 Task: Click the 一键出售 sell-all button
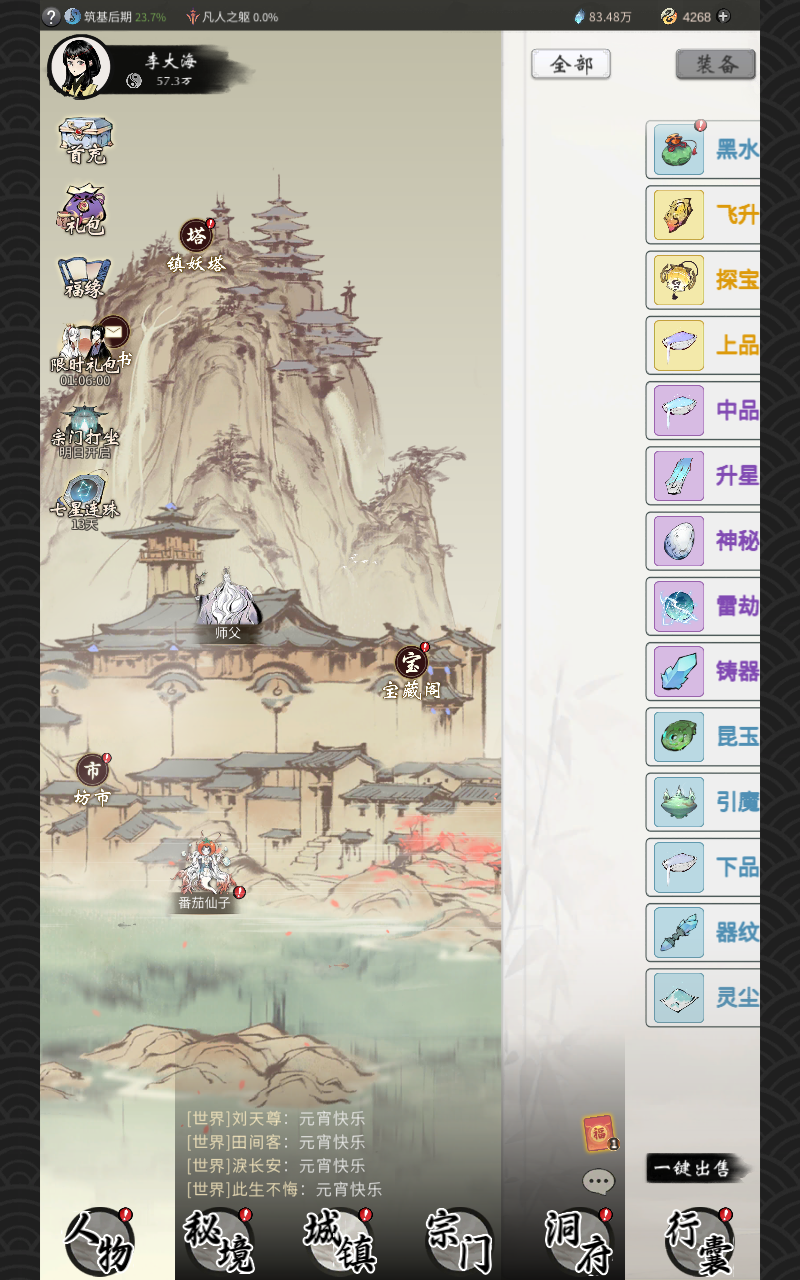point(697,1168)
